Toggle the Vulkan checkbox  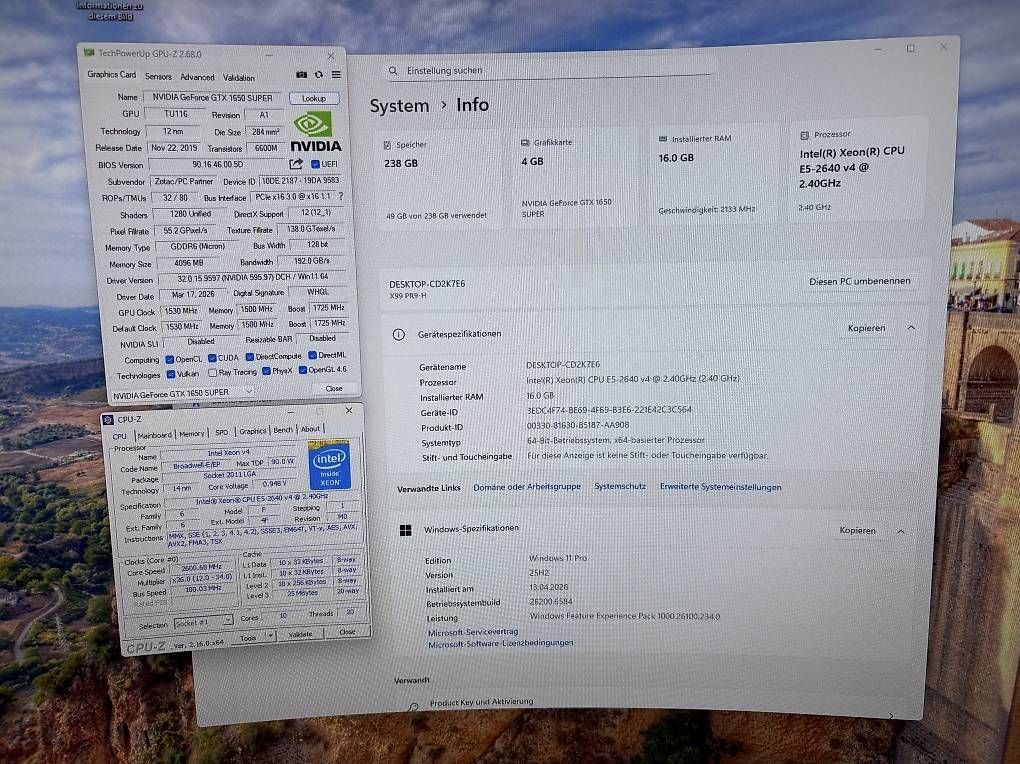171,374
